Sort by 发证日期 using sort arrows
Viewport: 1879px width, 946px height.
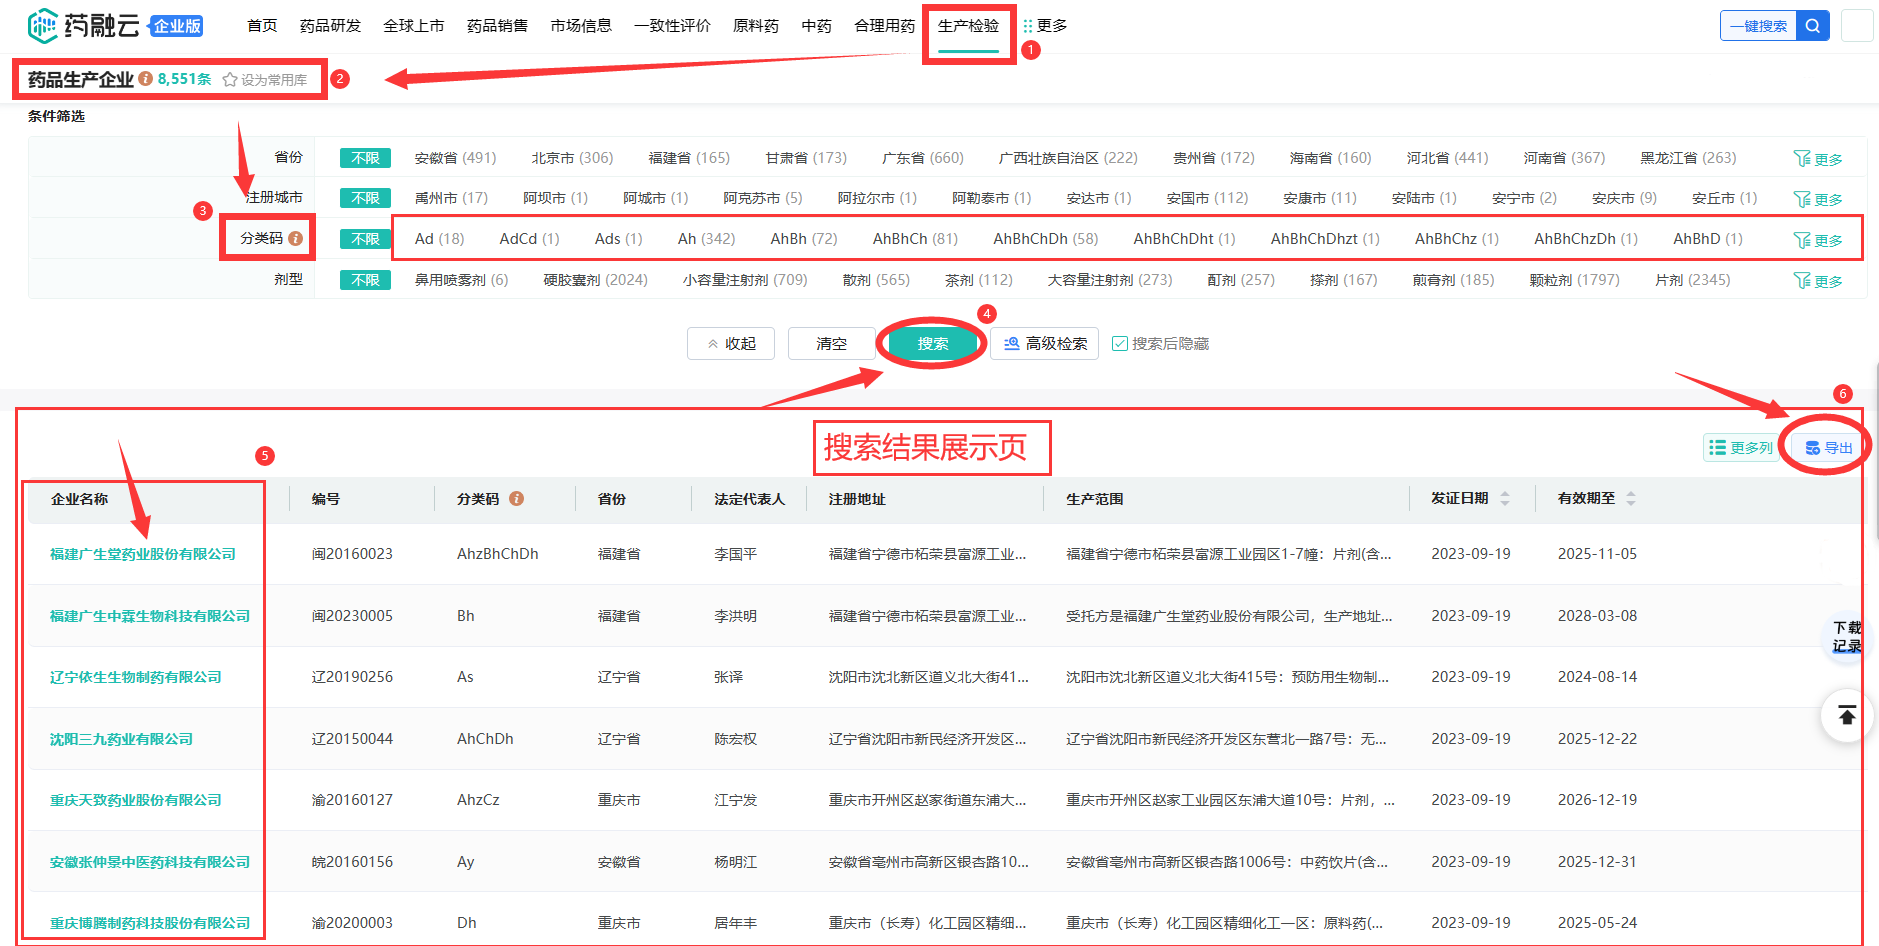pos(1504,499)
